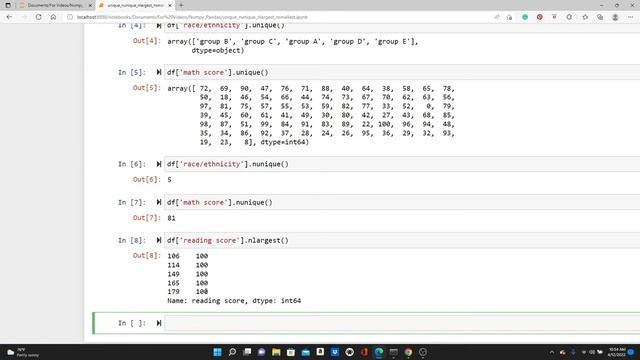Click 'Name: reading score, dtype: int64' output text
The width and height of the screenshot is (640, 360).
[x=234, y=301]
